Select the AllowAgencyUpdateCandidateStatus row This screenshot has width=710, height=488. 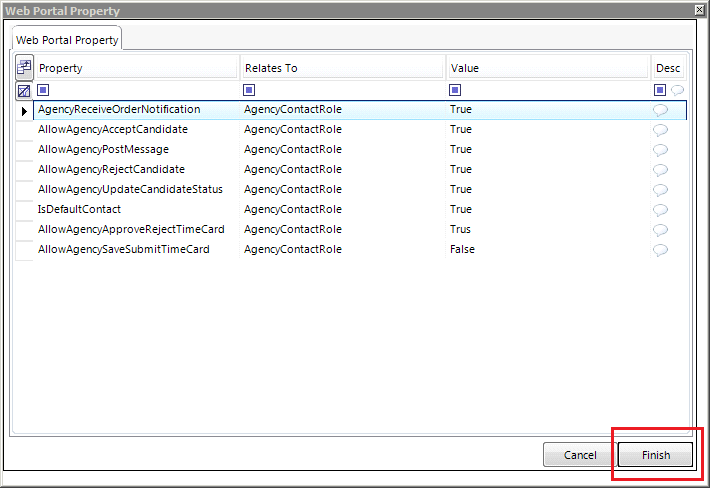tap(351, 189)
